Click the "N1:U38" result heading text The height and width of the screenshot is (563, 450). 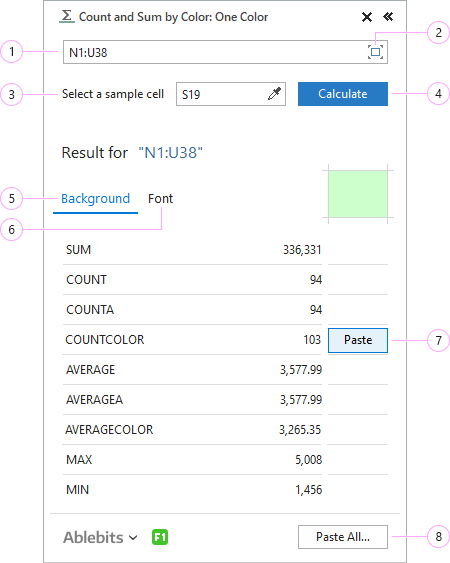pos(171,153)
